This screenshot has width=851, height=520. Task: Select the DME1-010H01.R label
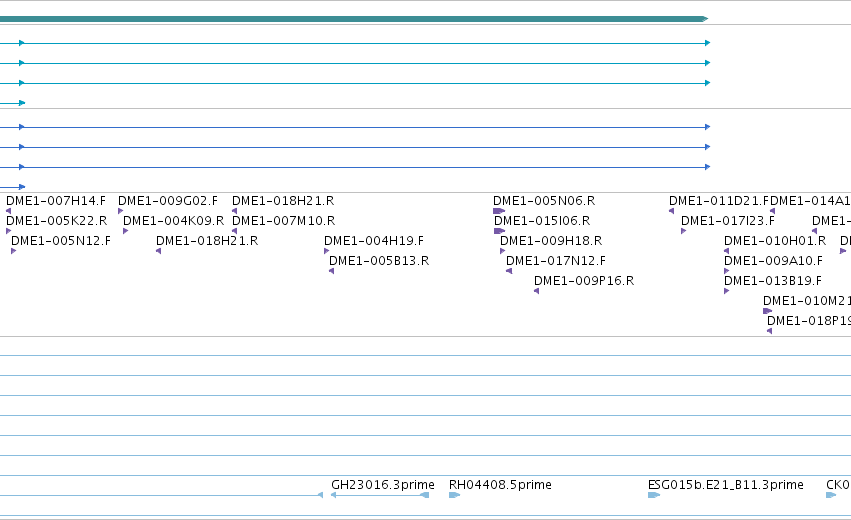point(775,241)
